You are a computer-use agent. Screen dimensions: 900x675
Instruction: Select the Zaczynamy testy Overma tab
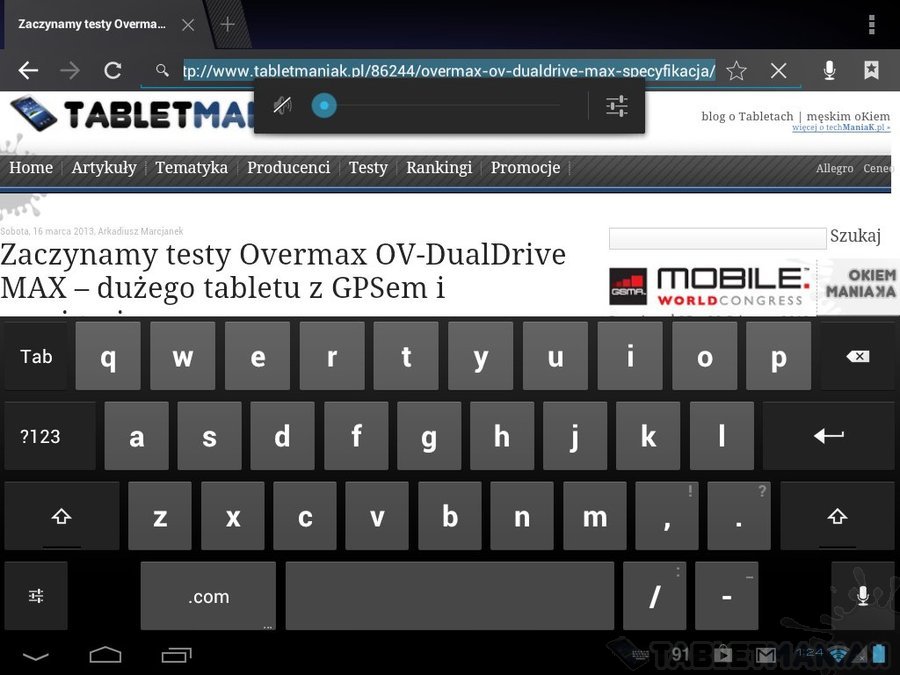coord(92,24)
